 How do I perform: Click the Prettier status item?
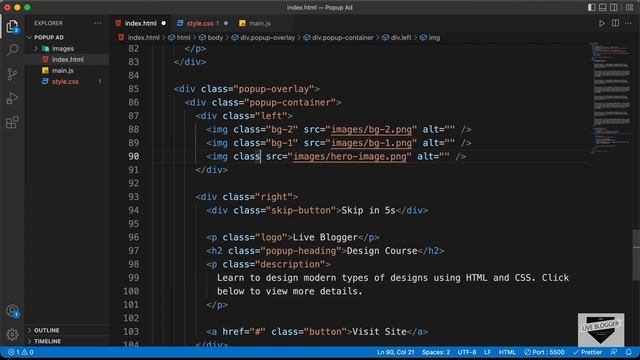coord(587,352)
